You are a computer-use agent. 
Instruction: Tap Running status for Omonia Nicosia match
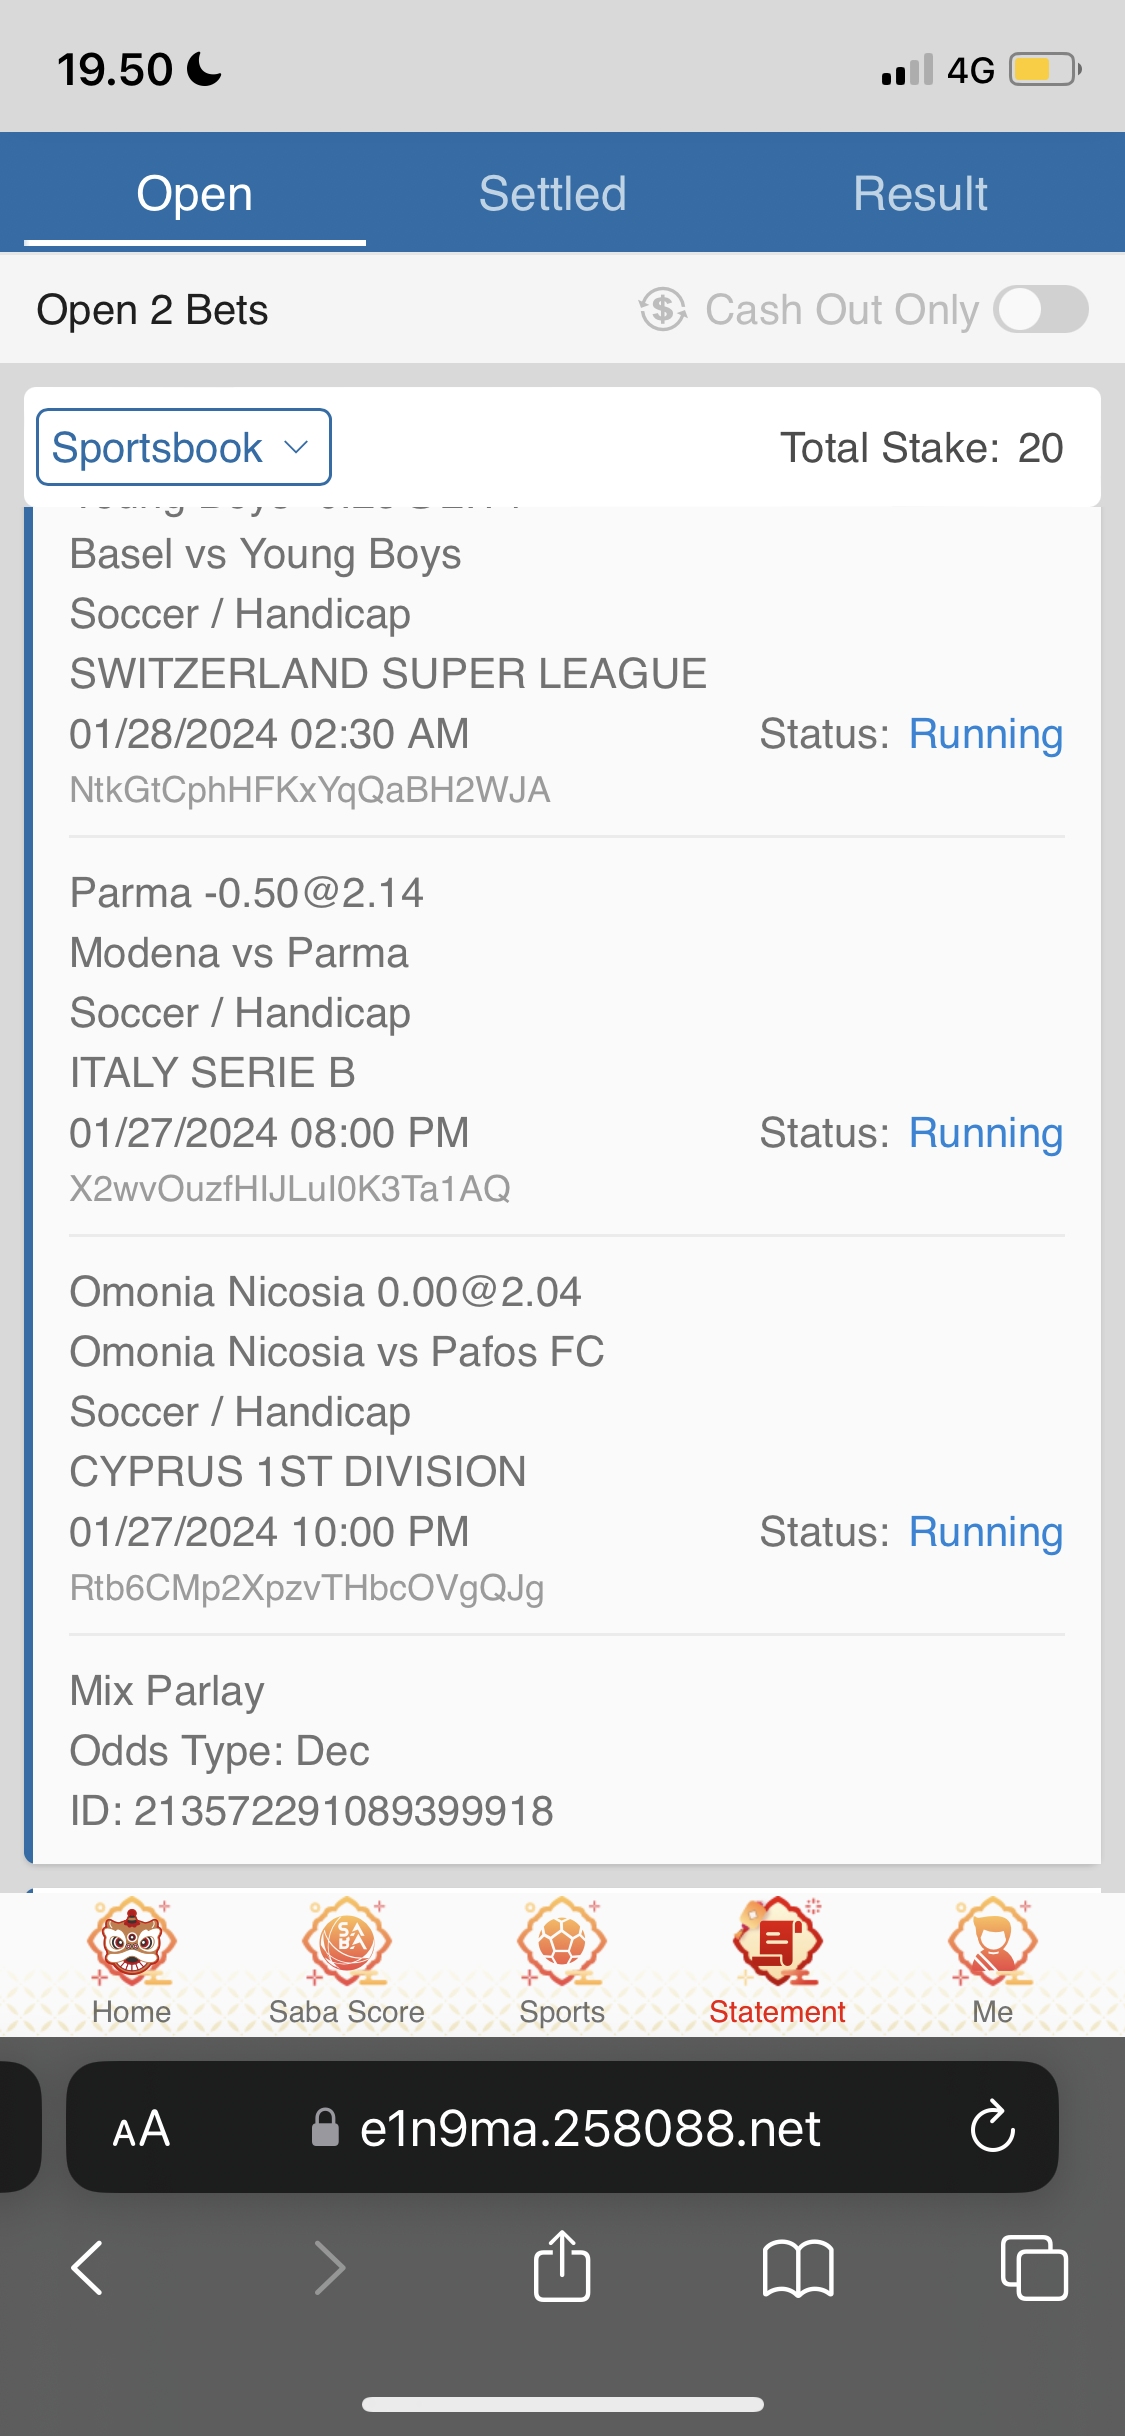pyautogui.click(x=985, y=1532)
